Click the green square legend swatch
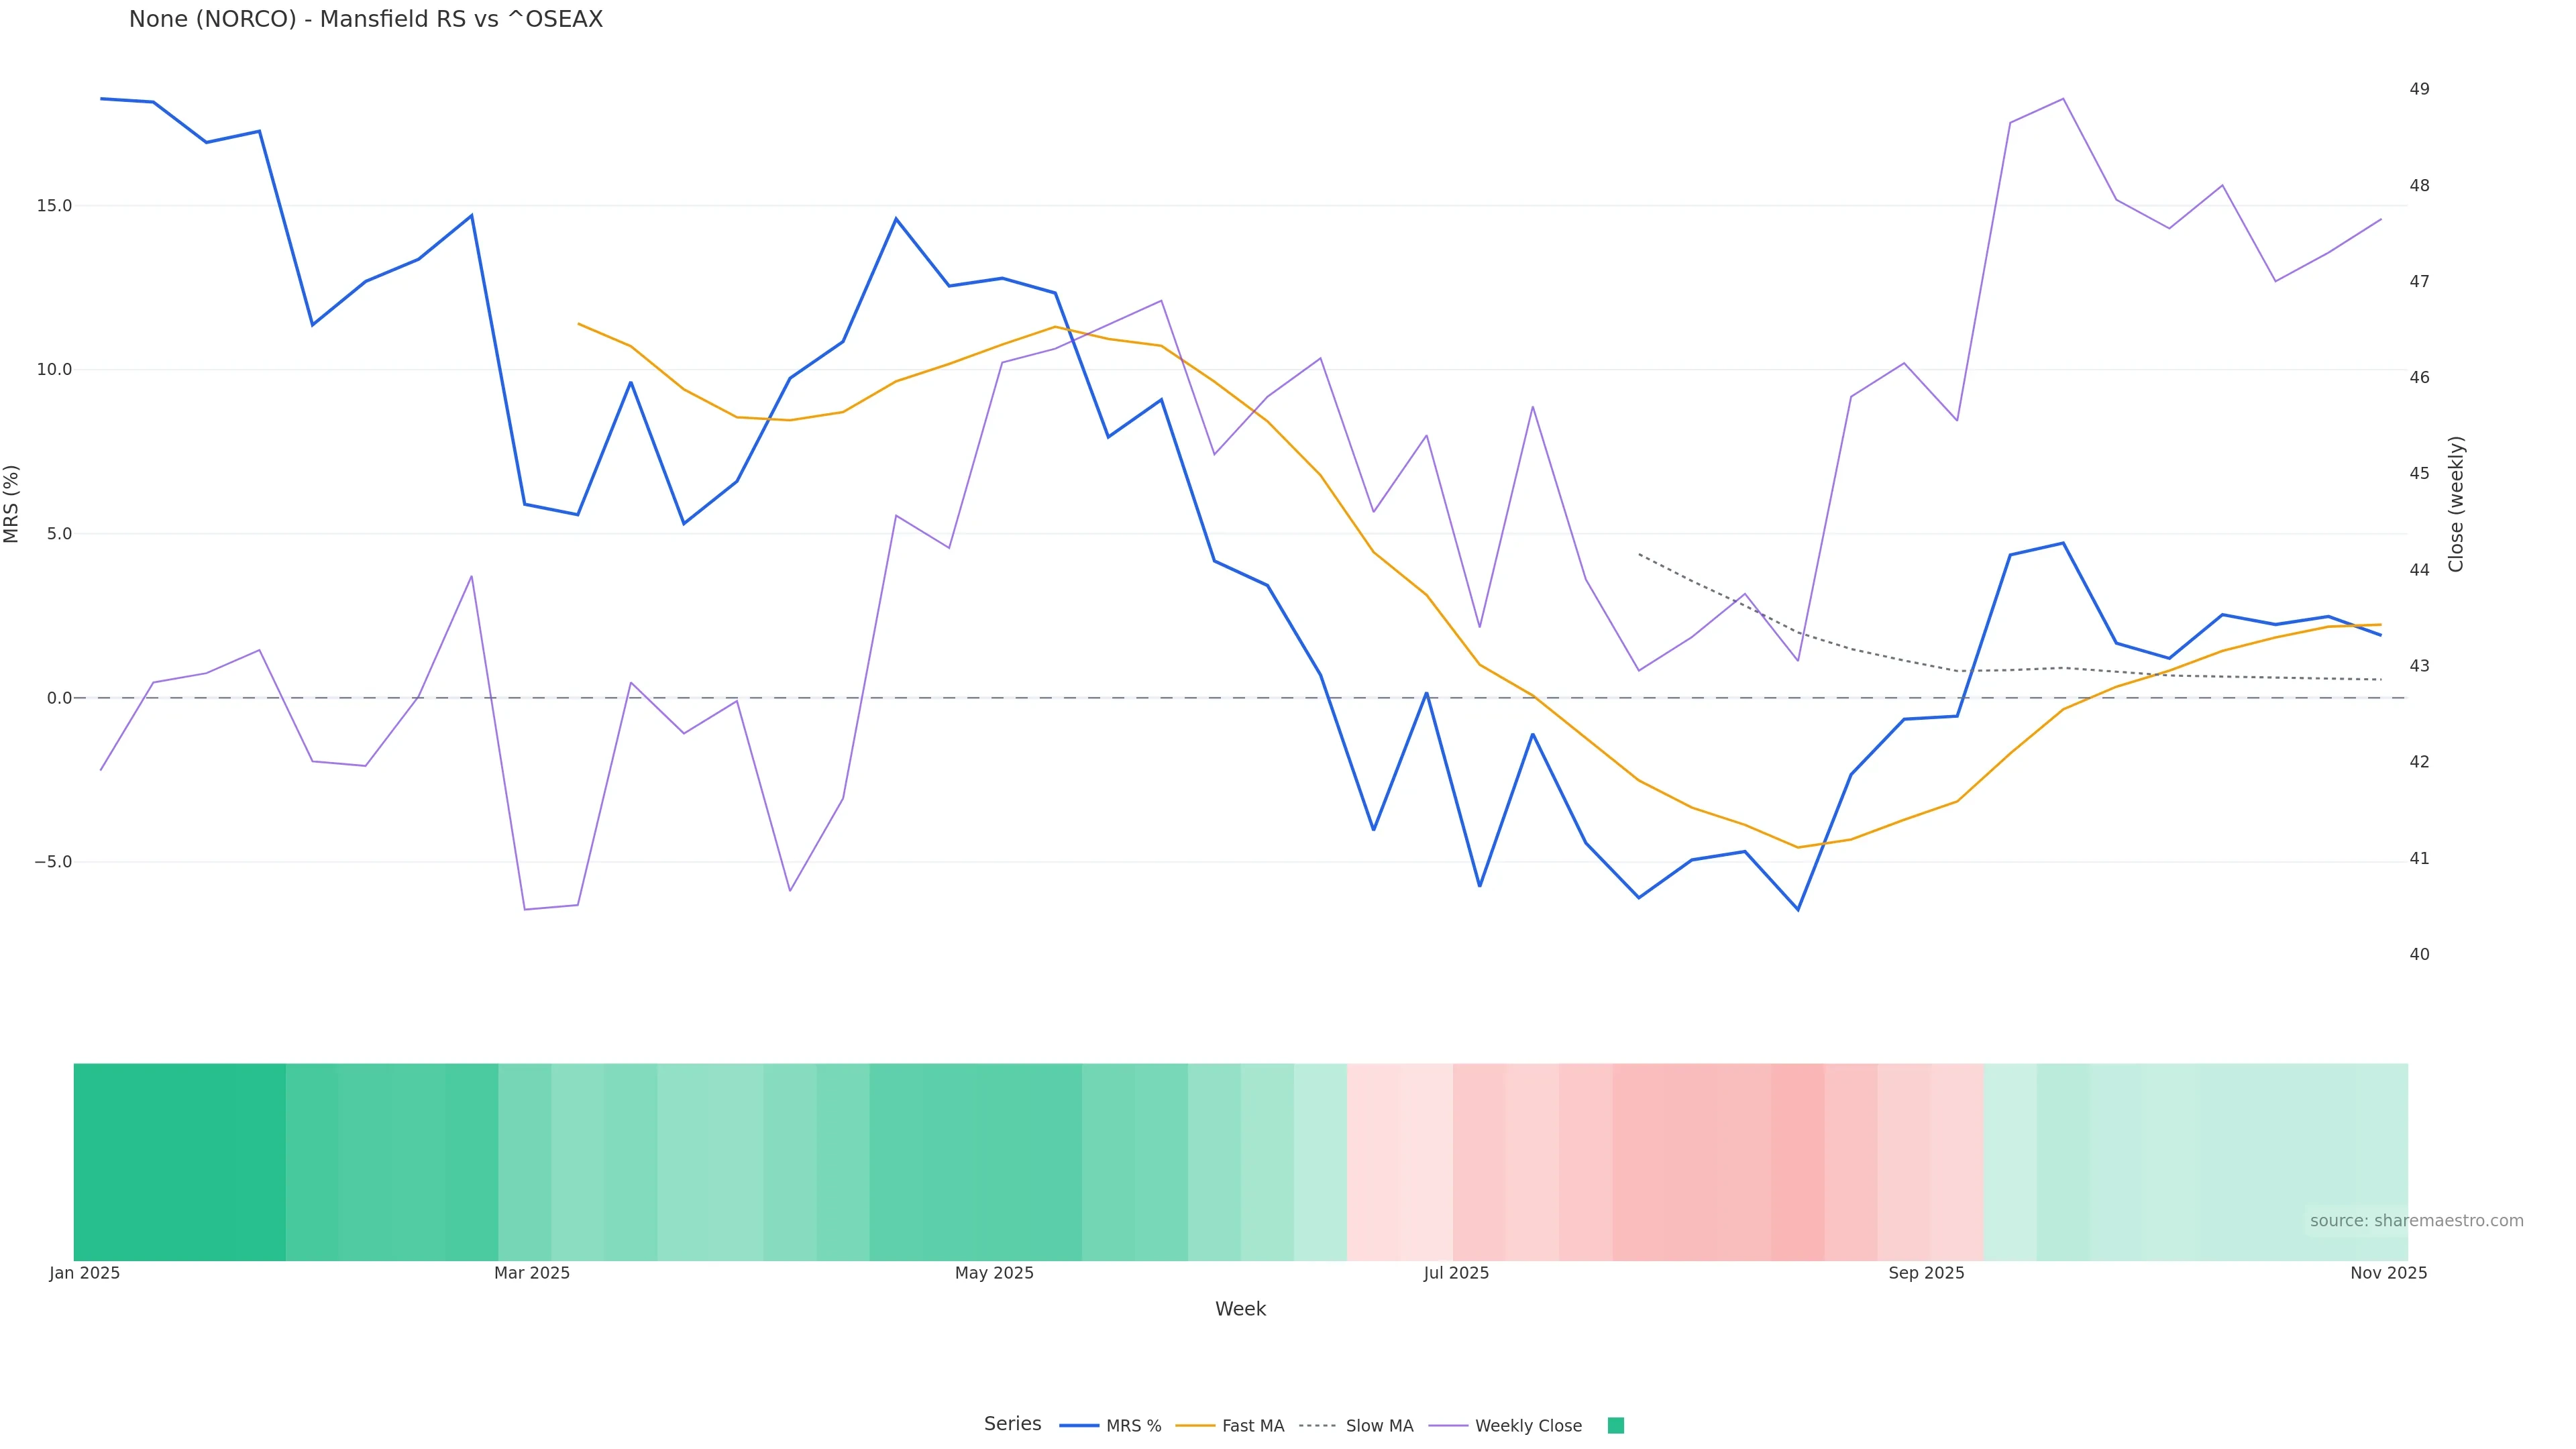This screenshot has width=2576, height=1449. [1615, 1426]
